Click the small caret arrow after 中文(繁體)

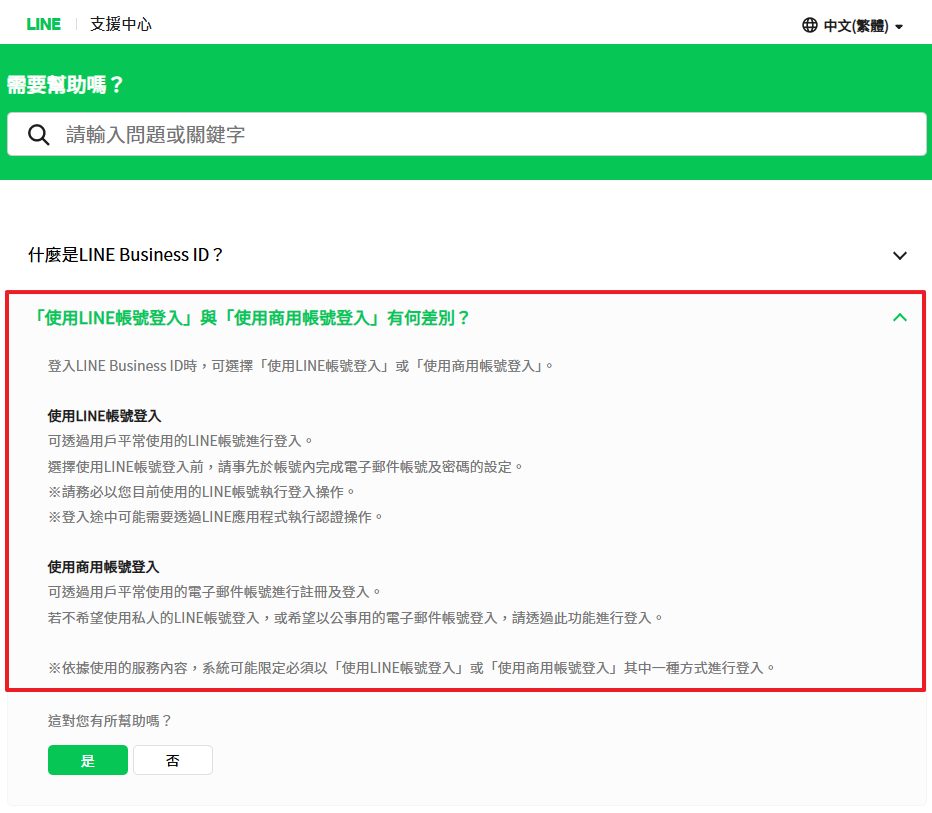pos(899,27)
